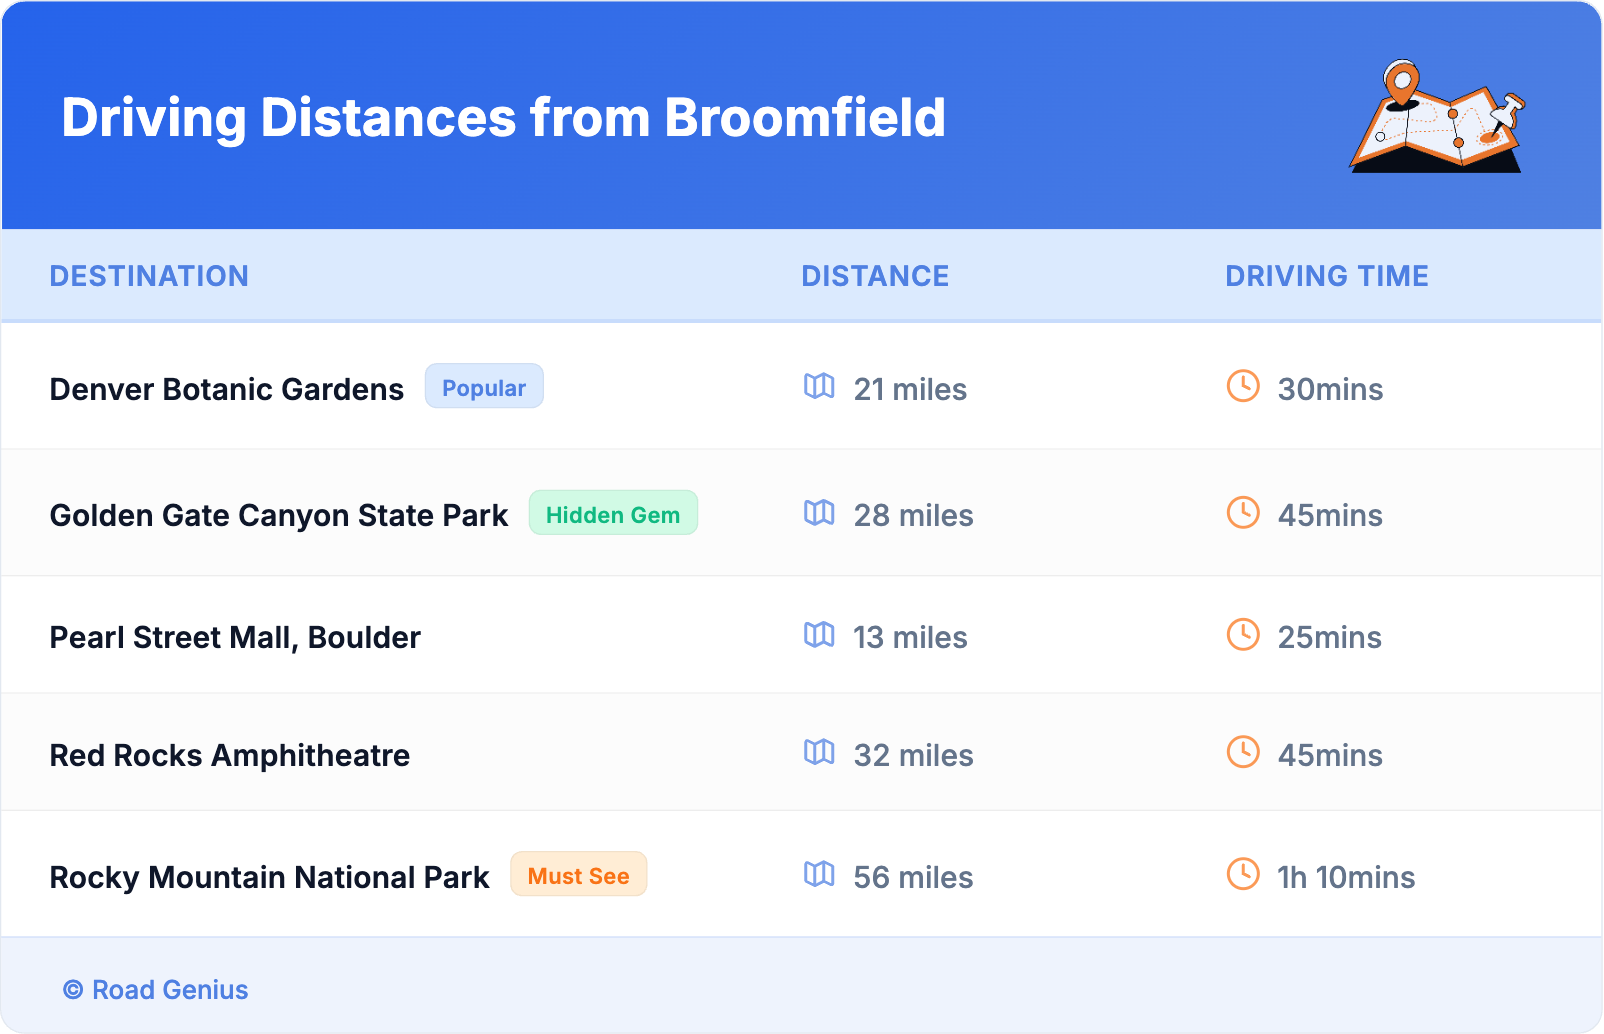Click clock icon beside 30mins
Viewport: 1604px width, 1034px height.
1243,386
